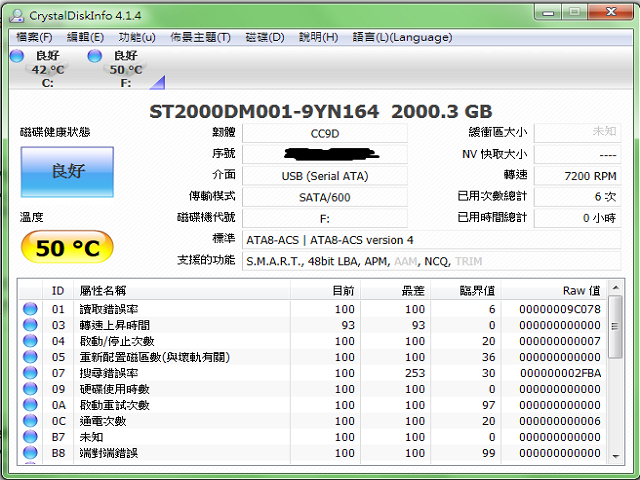Click the blue 良好 health status button
Screen dimensions: 640x480
pos(67,172)
